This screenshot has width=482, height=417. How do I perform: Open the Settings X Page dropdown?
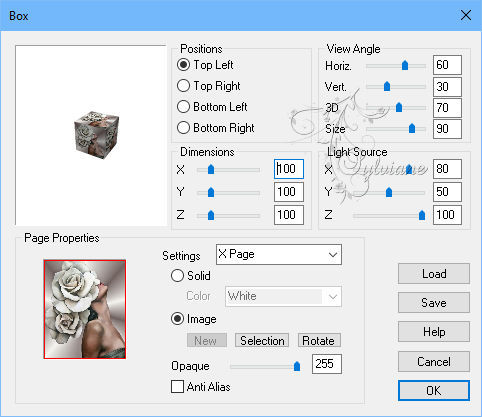[x=279, y=255]
